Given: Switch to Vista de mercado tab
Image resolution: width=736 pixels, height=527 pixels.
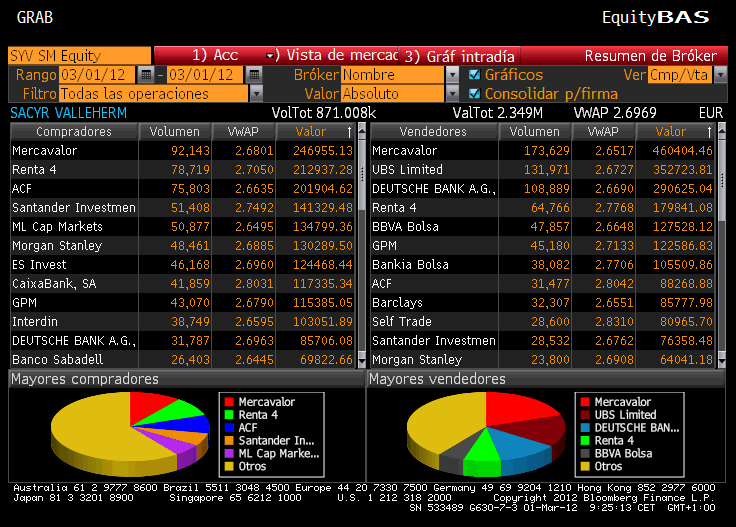Looking at the screenshot, I should (337, 55).
